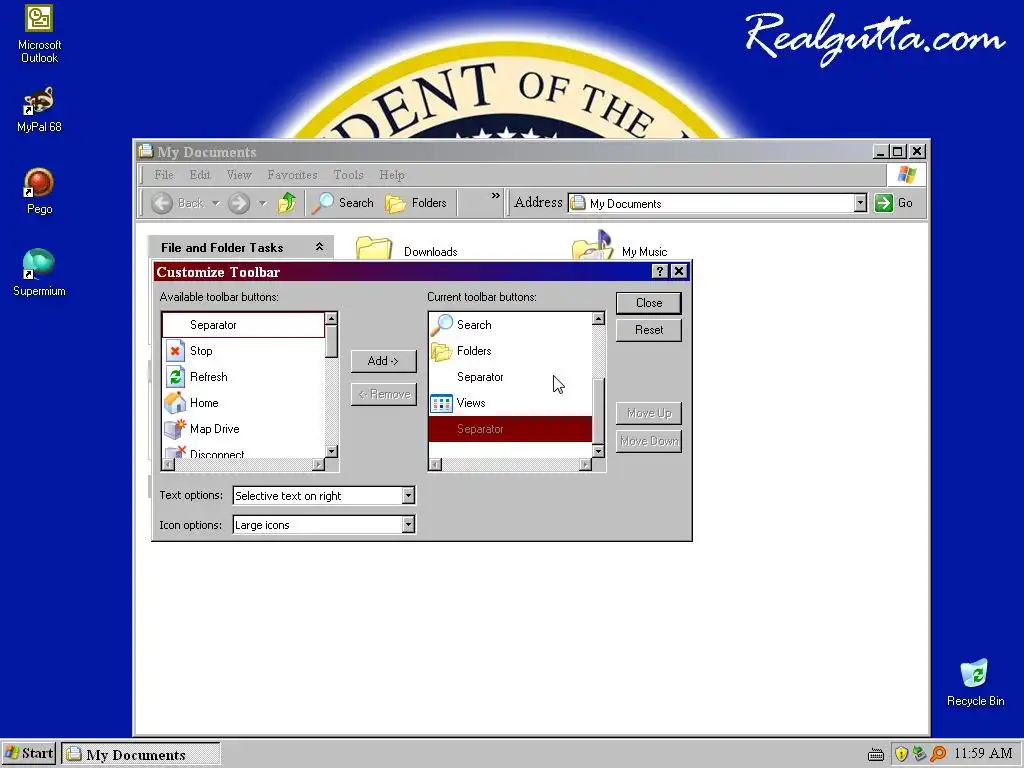The image size is (1024, 768).
Task: Select Map Drive icon in available buttons
Action: [175, 429]
